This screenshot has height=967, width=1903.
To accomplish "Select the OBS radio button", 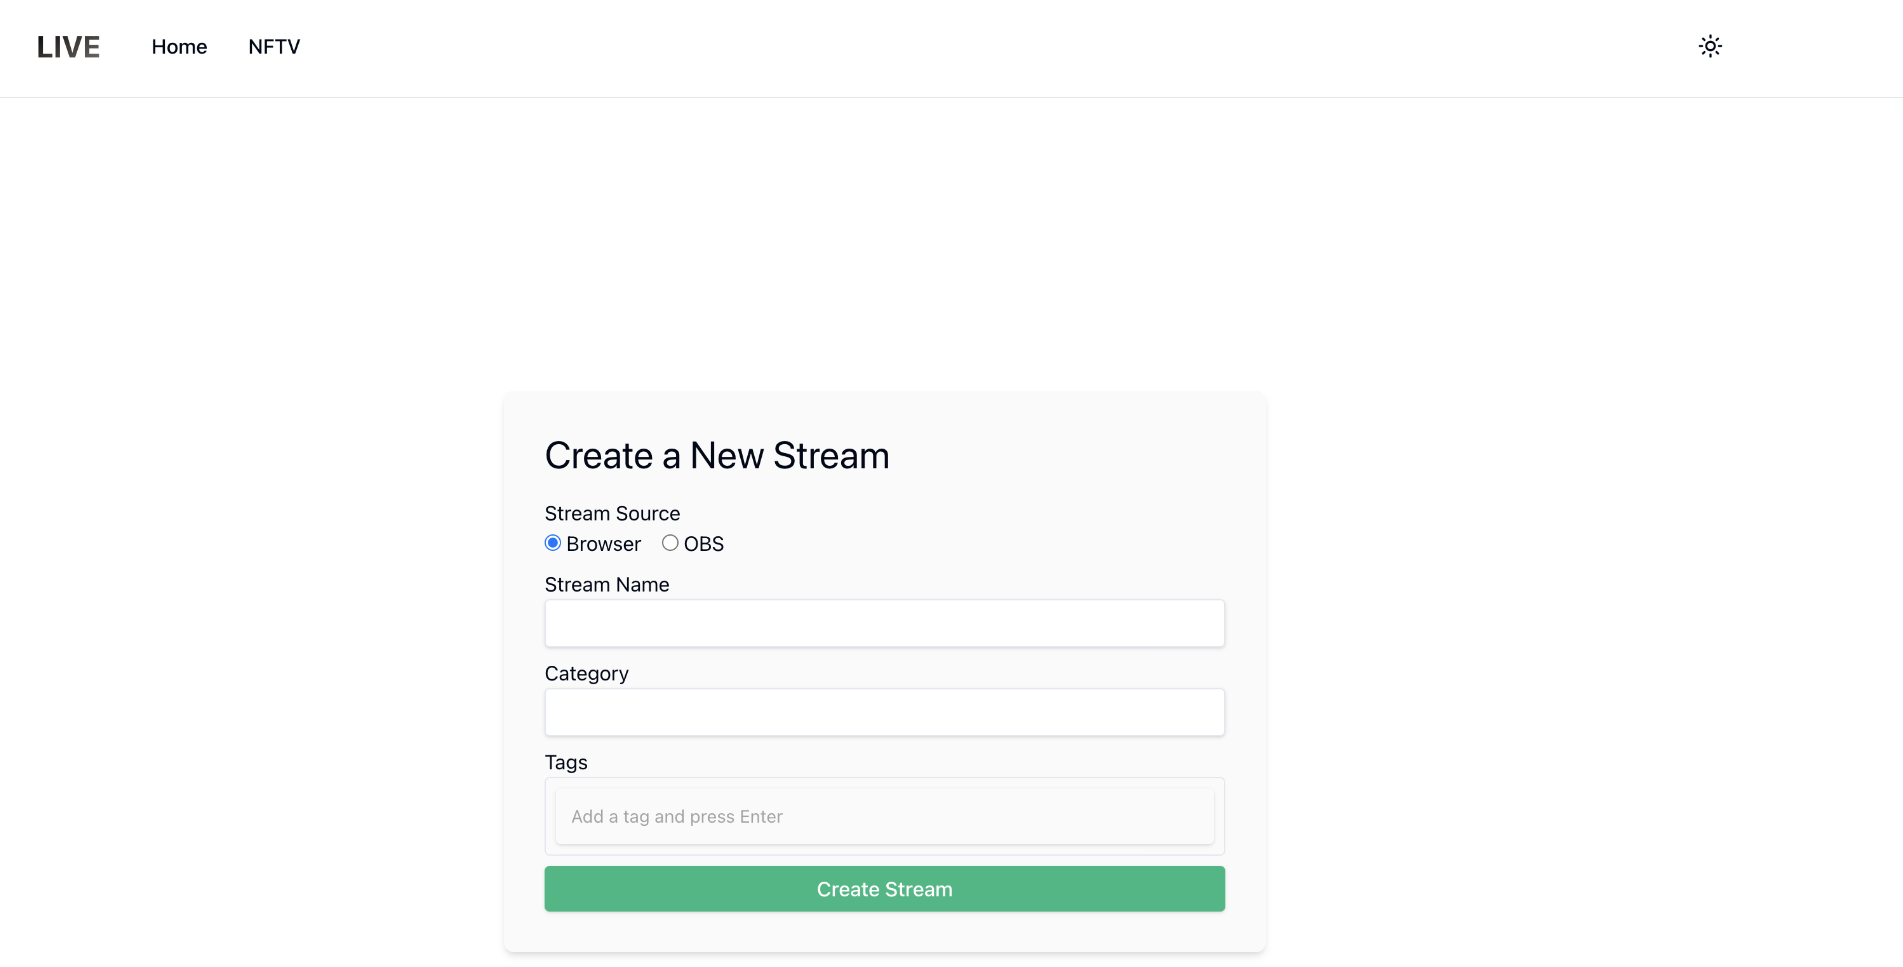I will point(670,543).
